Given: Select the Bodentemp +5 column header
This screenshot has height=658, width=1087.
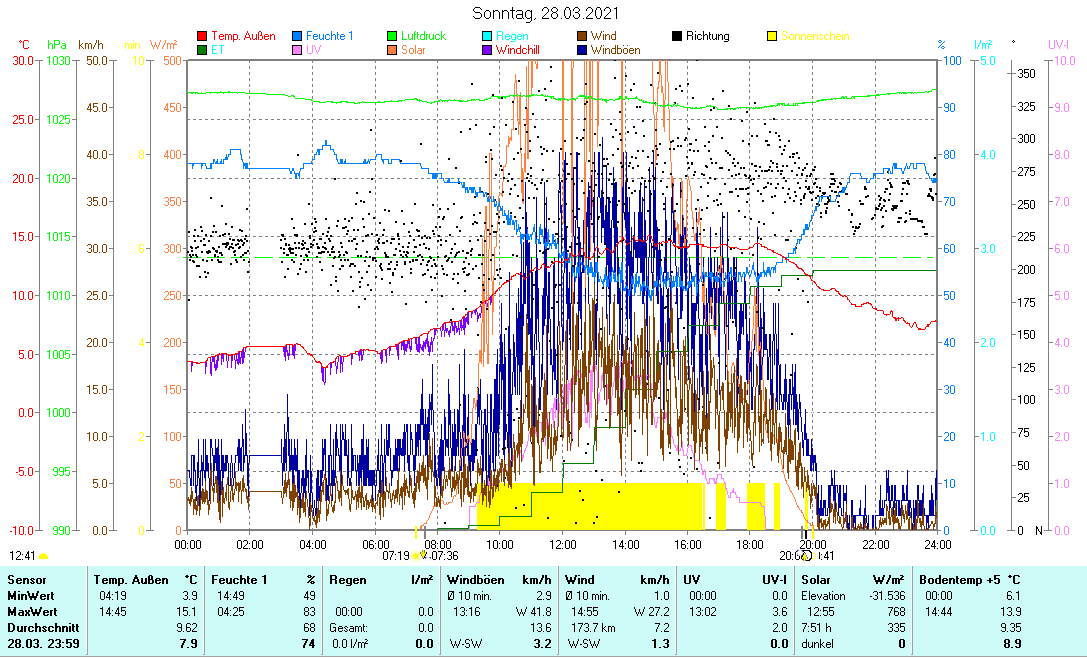Looking at the screenshot, I should pyautogui.click(x=970, y=579).
